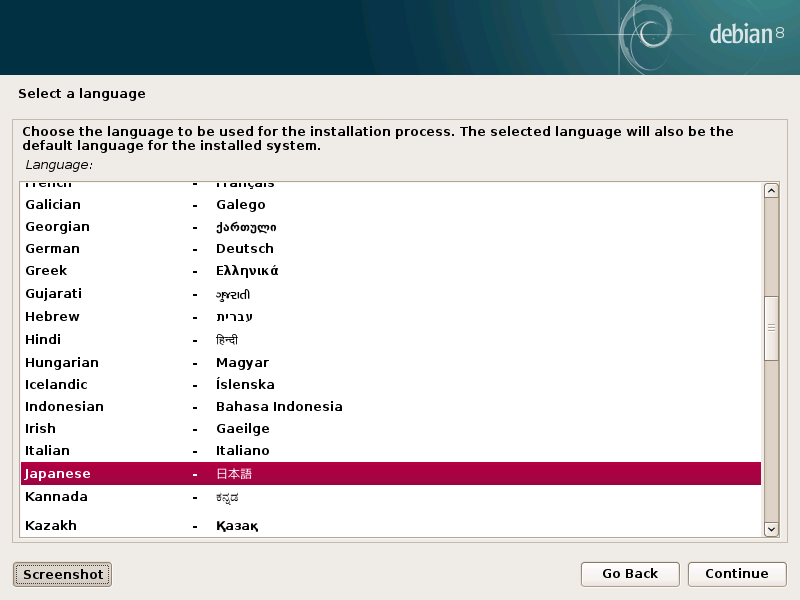This screenshot has width=800, height=600.
Task: Choose Galician (Galego) entry
Action: point(53,205)
